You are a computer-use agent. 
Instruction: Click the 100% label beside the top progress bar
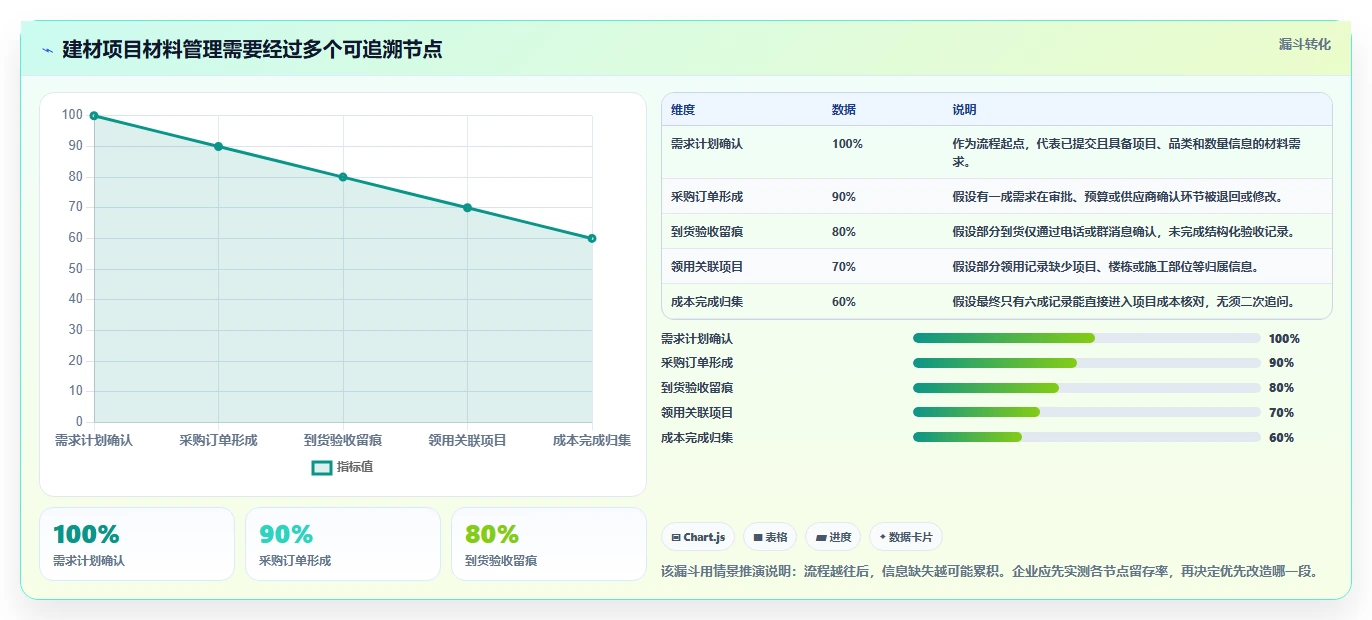pyautogui.click(x=1284, y=338)
